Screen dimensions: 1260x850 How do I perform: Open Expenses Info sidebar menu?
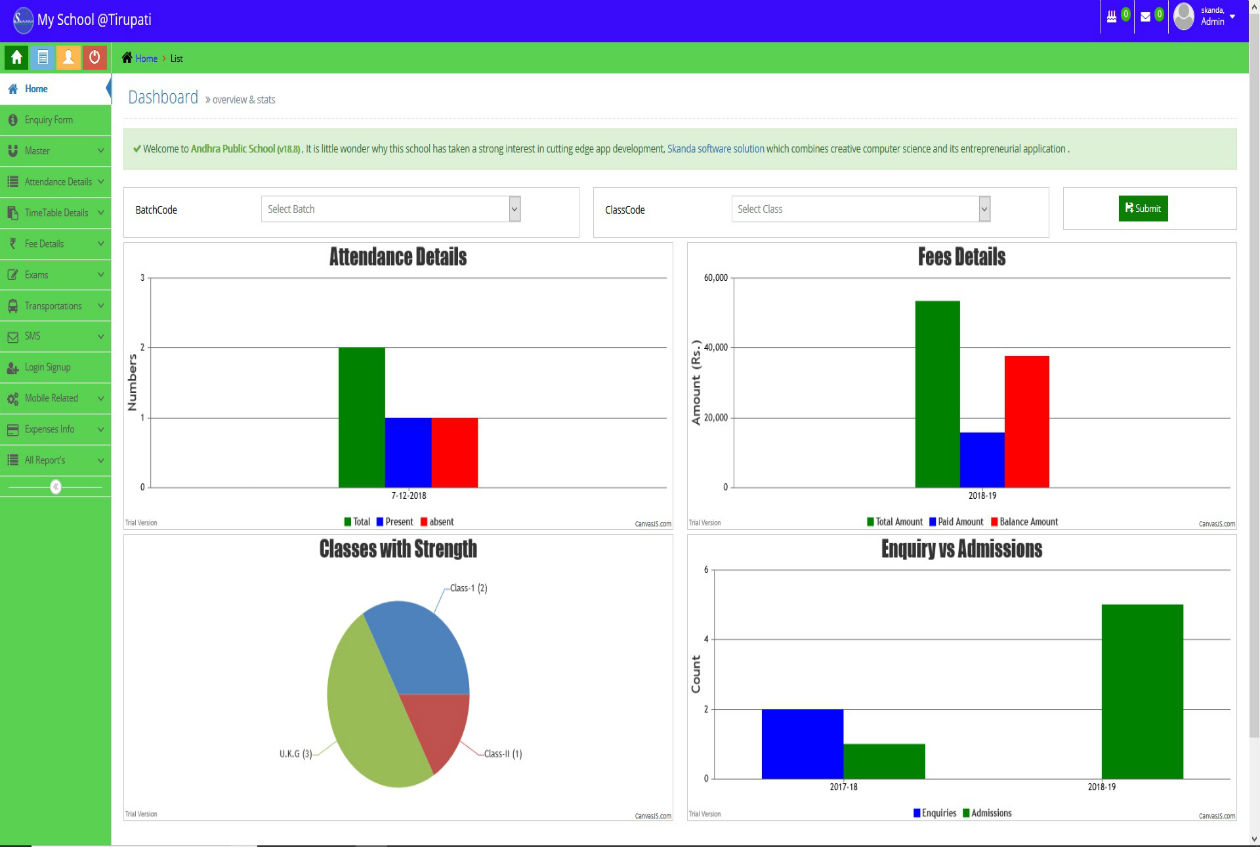(x=55, y=430)
